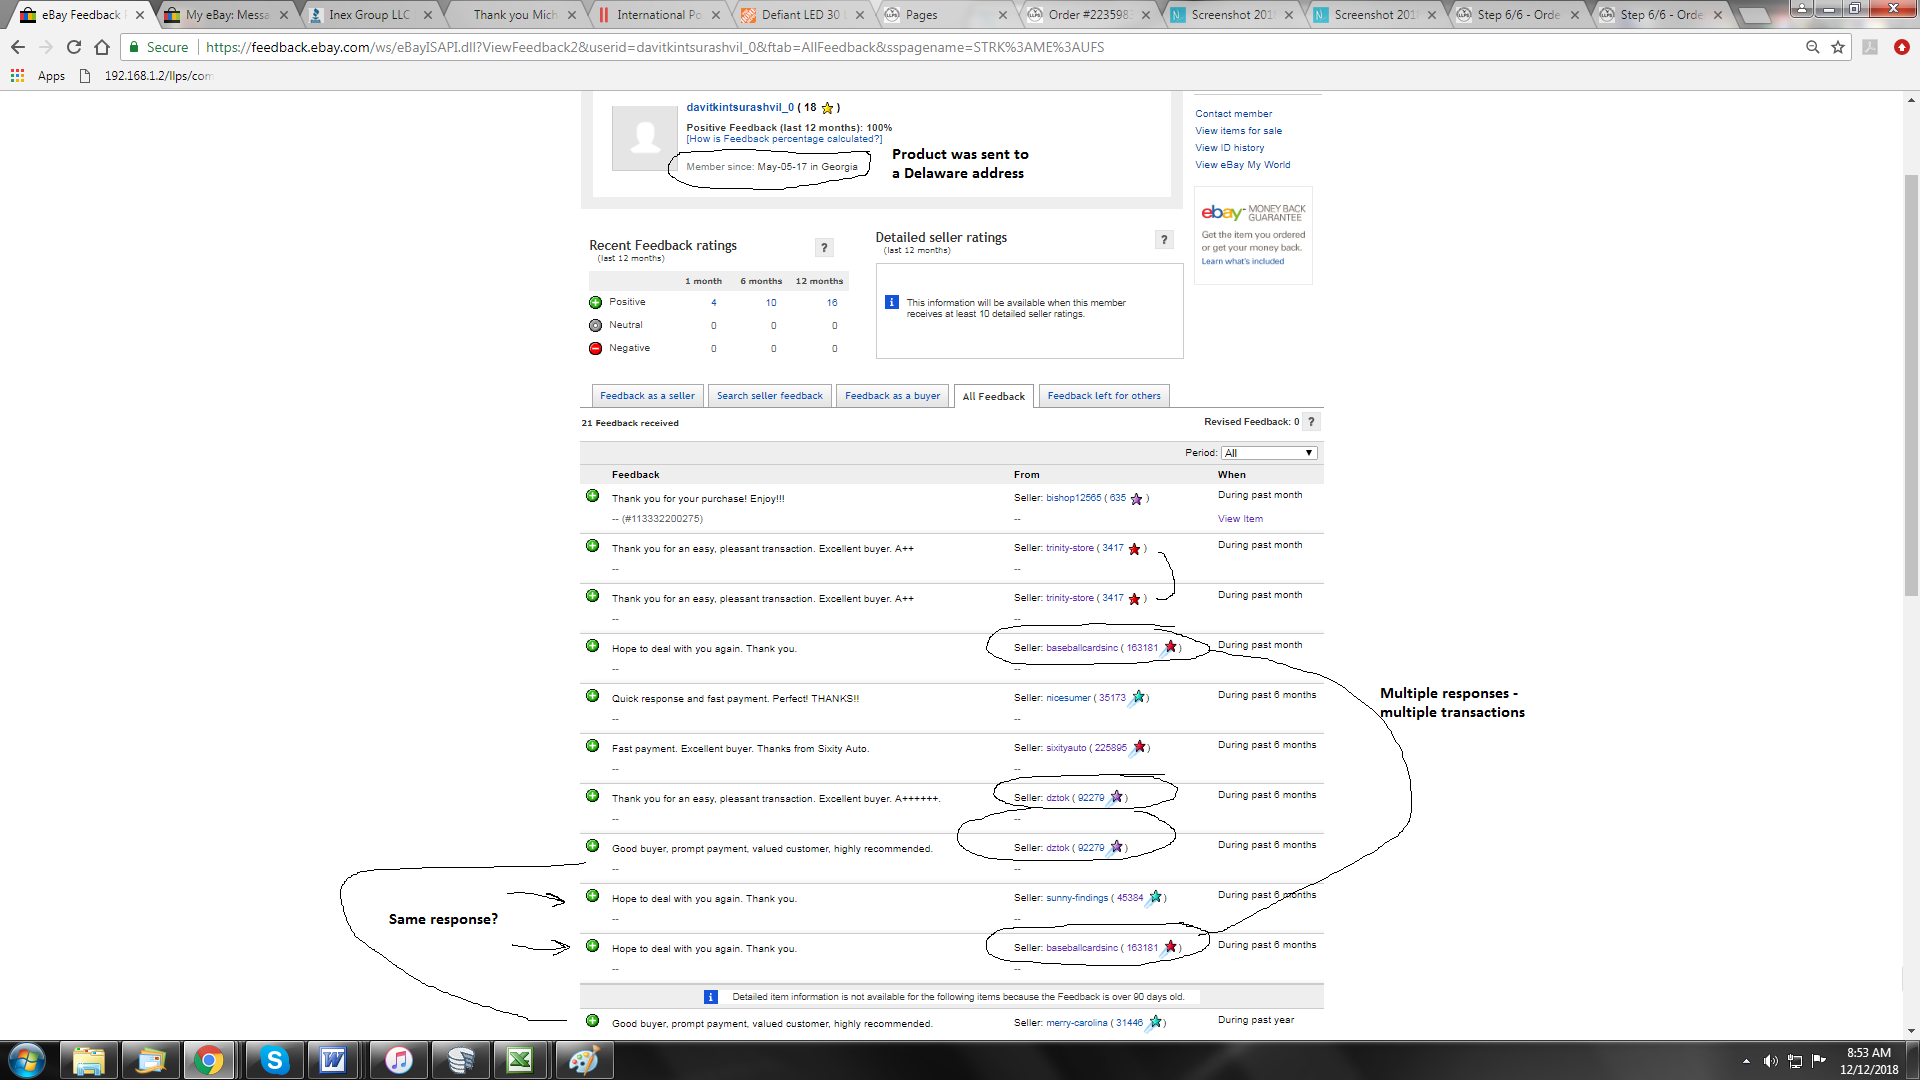This screenshot has width=1920, height=1080.
Task: Switch to Feedback as a seller tab
Action: tap(647, 396)
